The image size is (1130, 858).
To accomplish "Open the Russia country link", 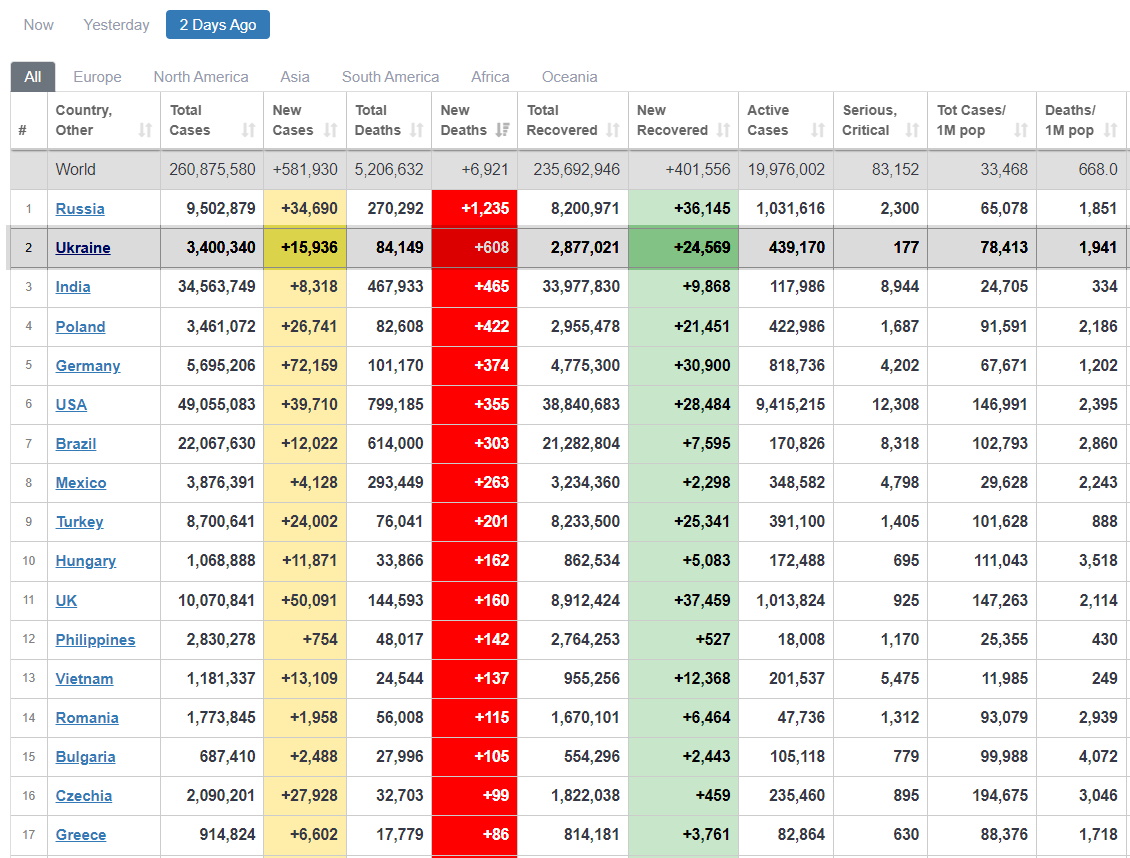I will (80, 209).
